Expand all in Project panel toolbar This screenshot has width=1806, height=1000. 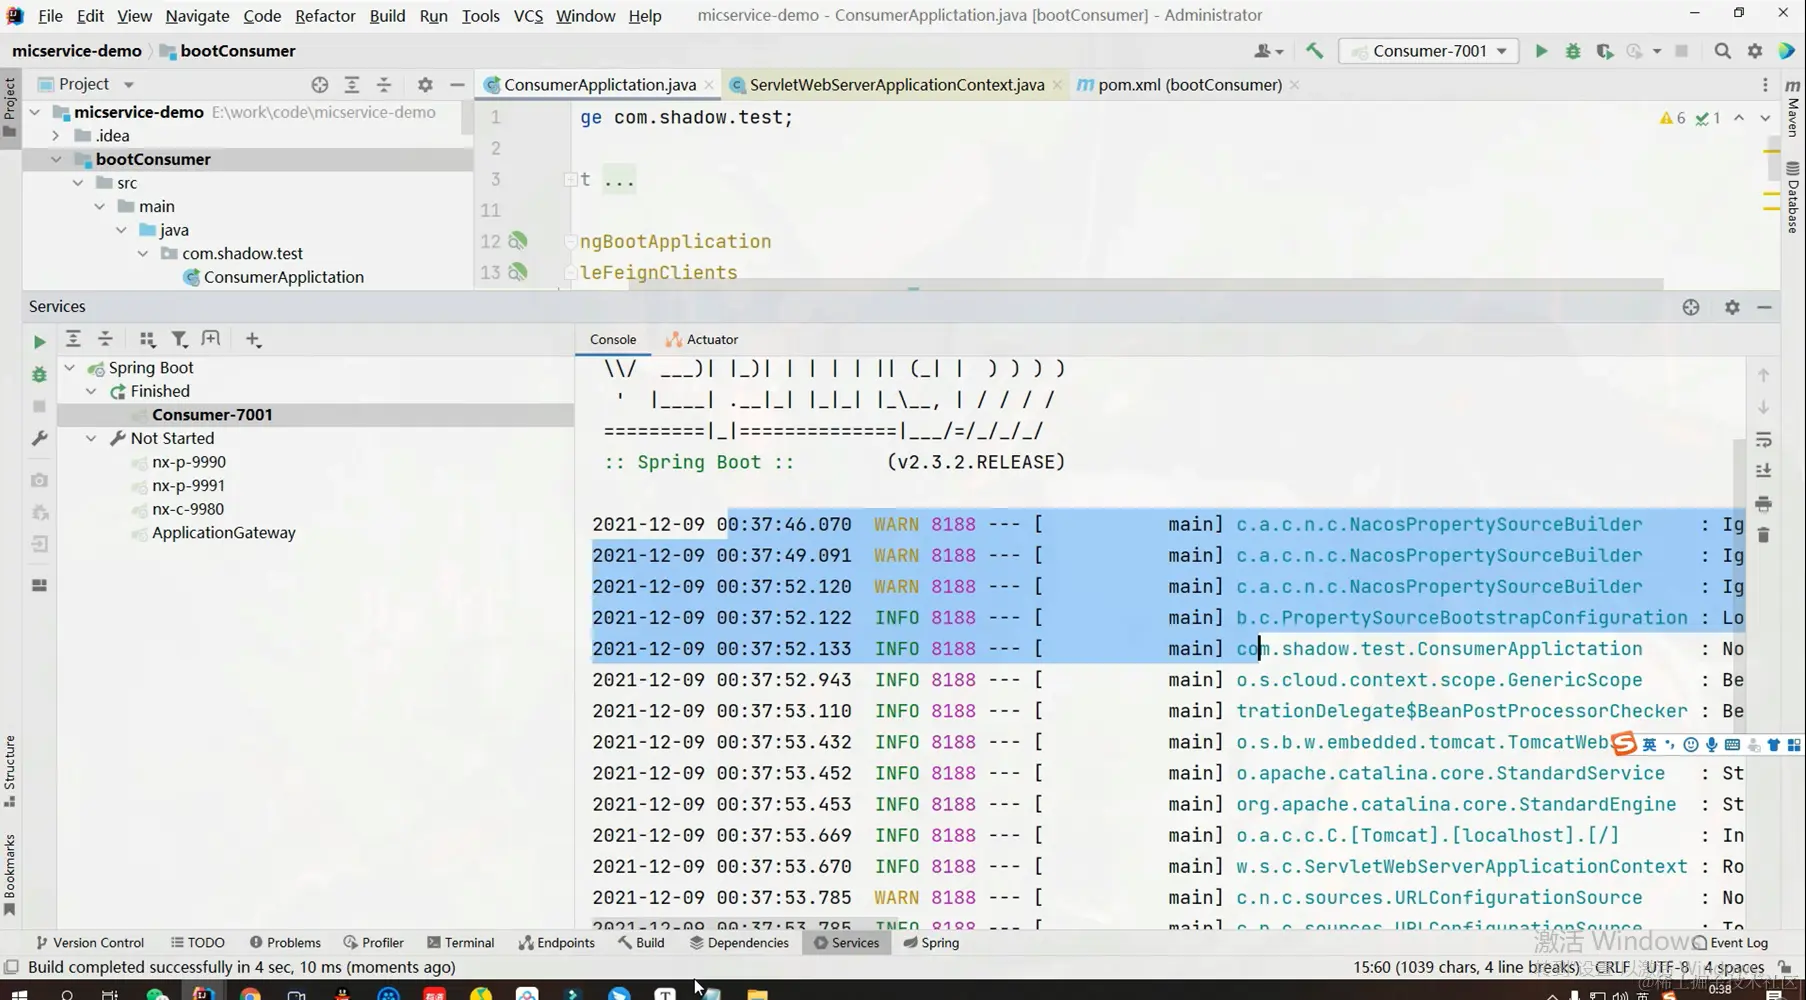click(x=352, y=85)
